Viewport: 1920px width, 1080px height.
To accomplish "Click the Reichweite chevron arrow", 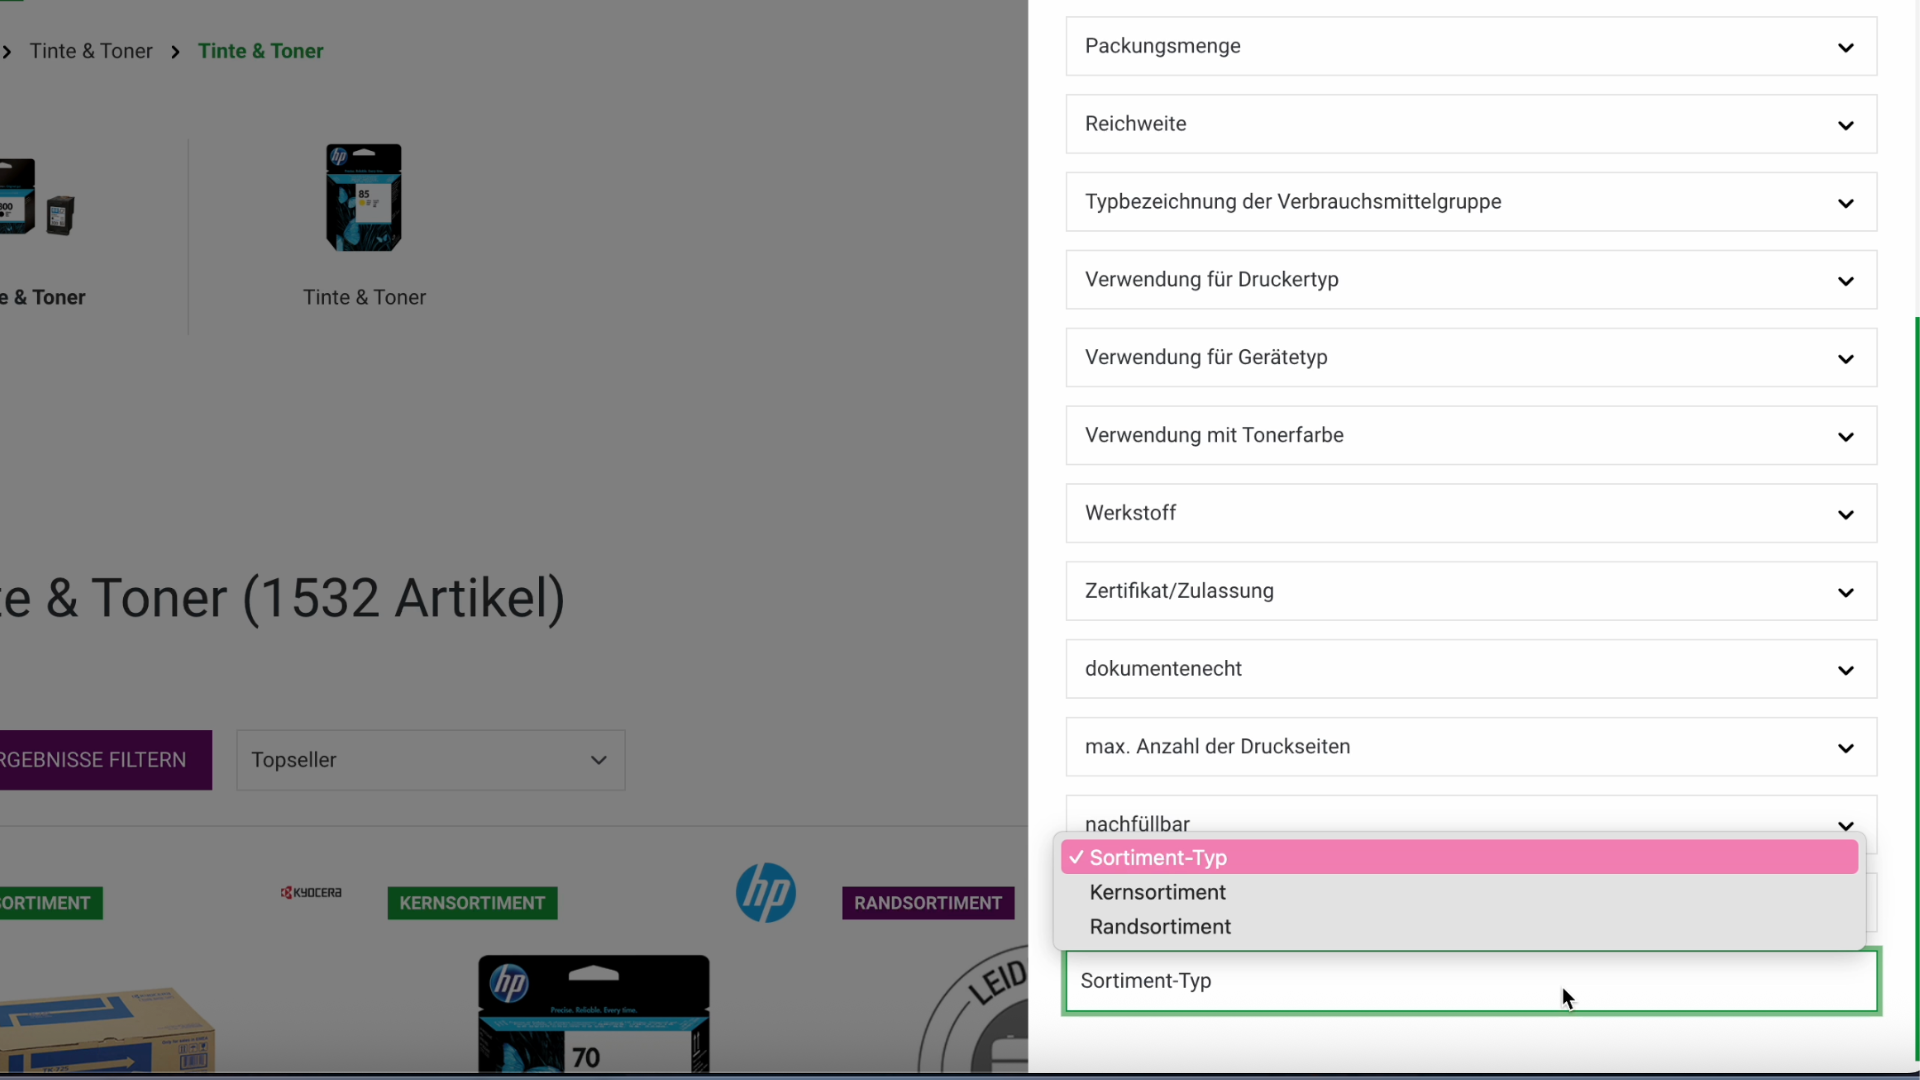I will click(x=1845, y=125).
